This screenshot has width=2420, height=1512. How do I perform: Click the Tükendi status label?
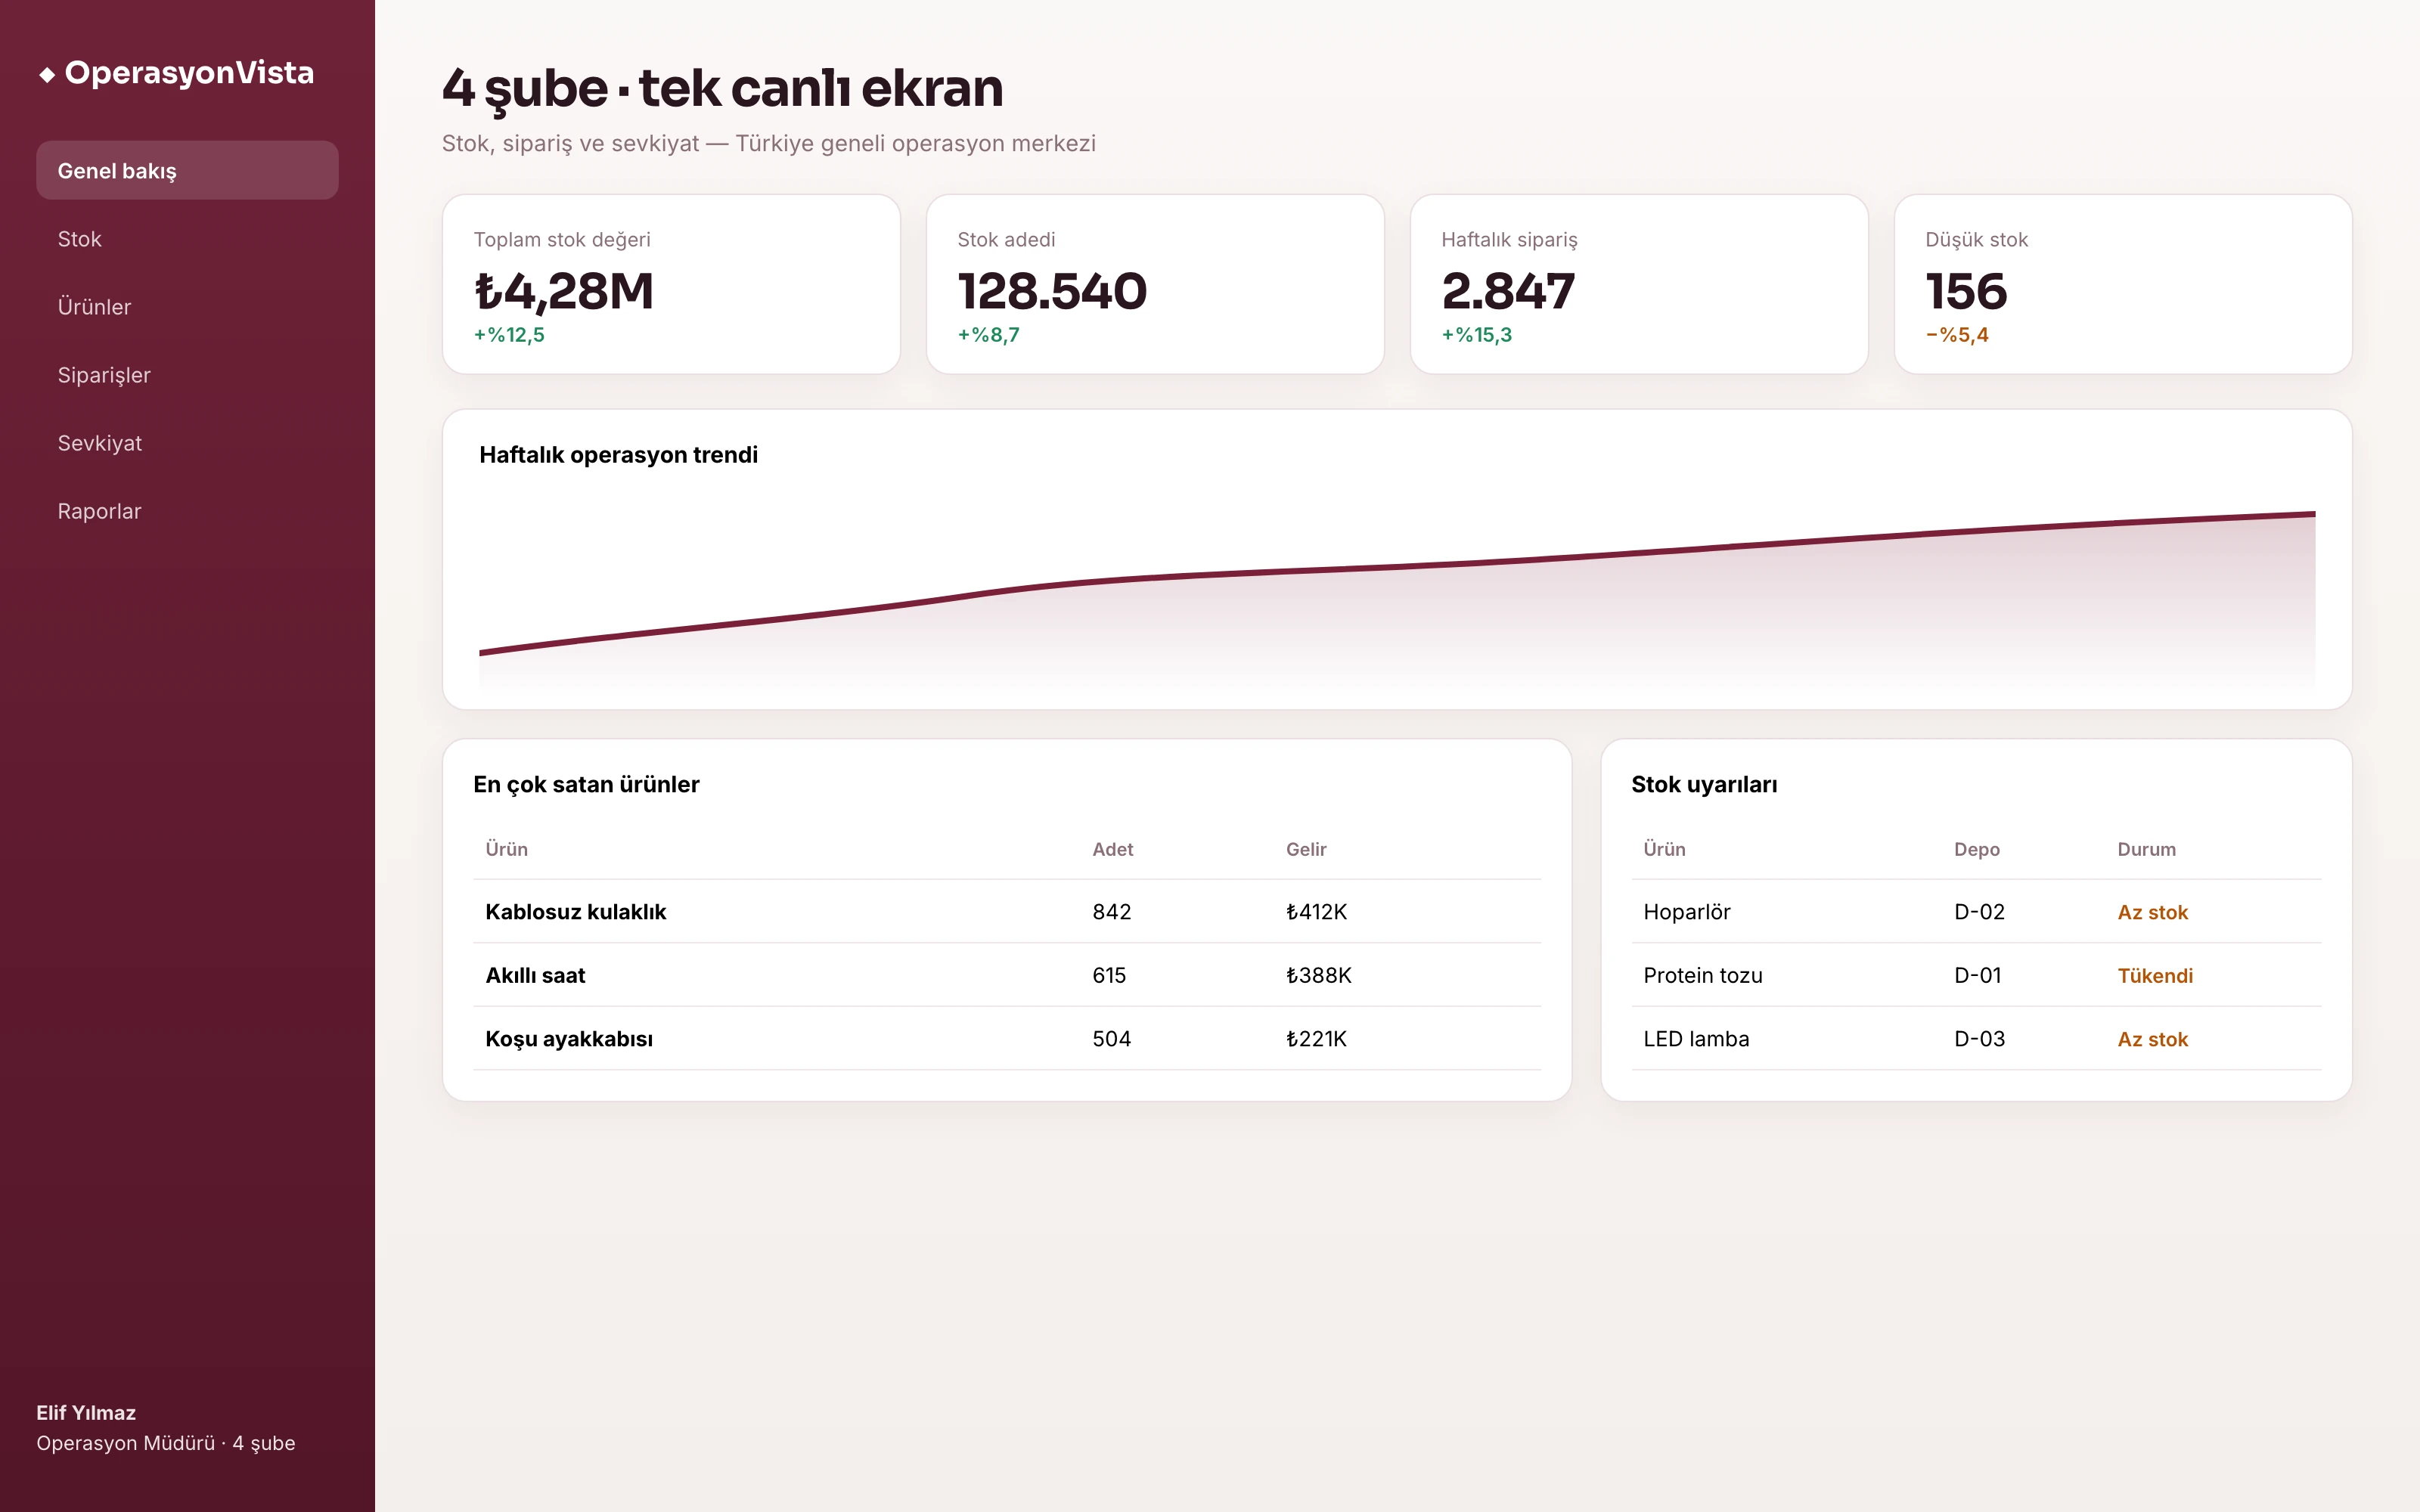coord(2155,975)
